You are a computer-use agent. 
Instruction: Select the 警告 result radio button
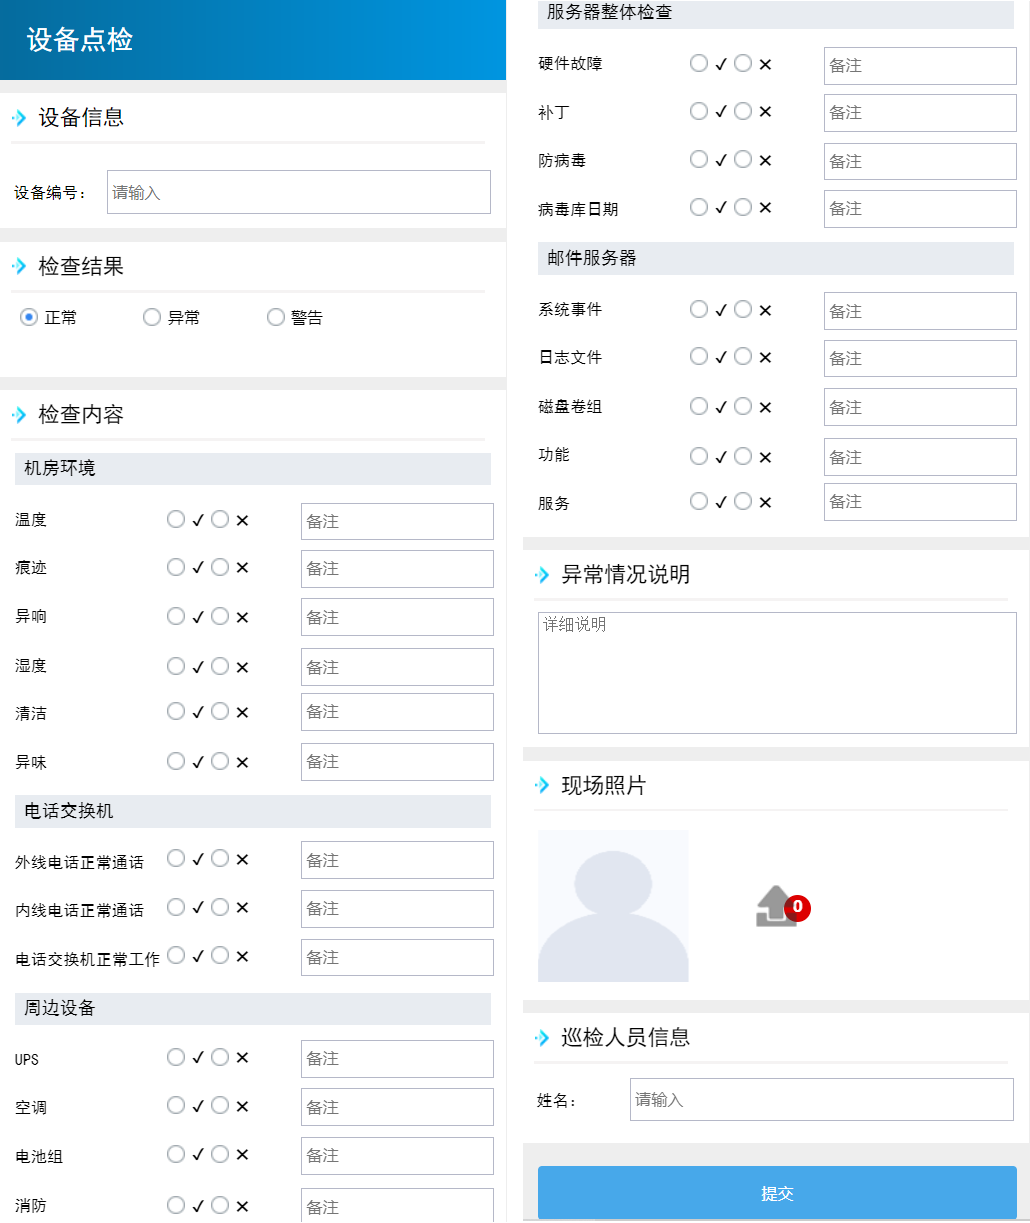pos(276,317)
